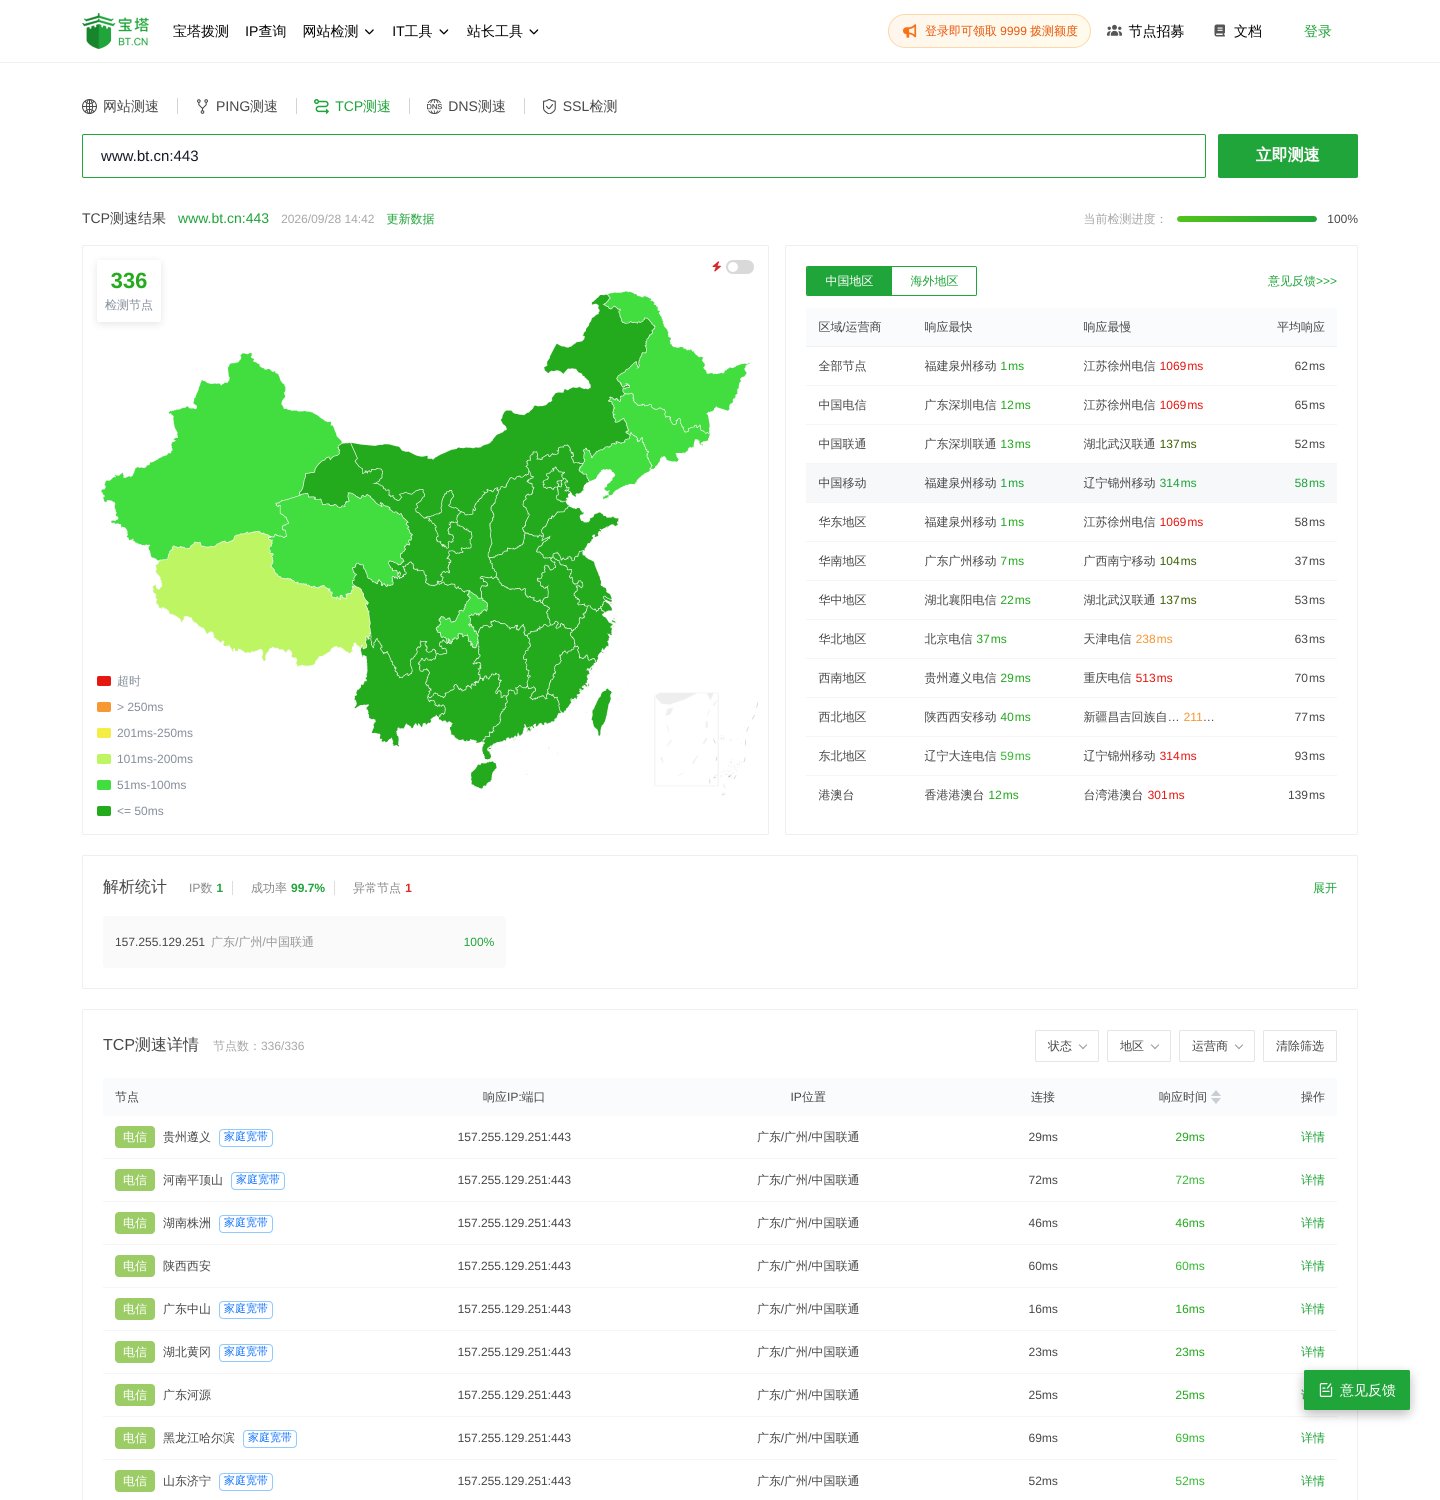Click the BT.CN logo
The width and height of the screenshot is (1440, 1500).
coord(116,31)
